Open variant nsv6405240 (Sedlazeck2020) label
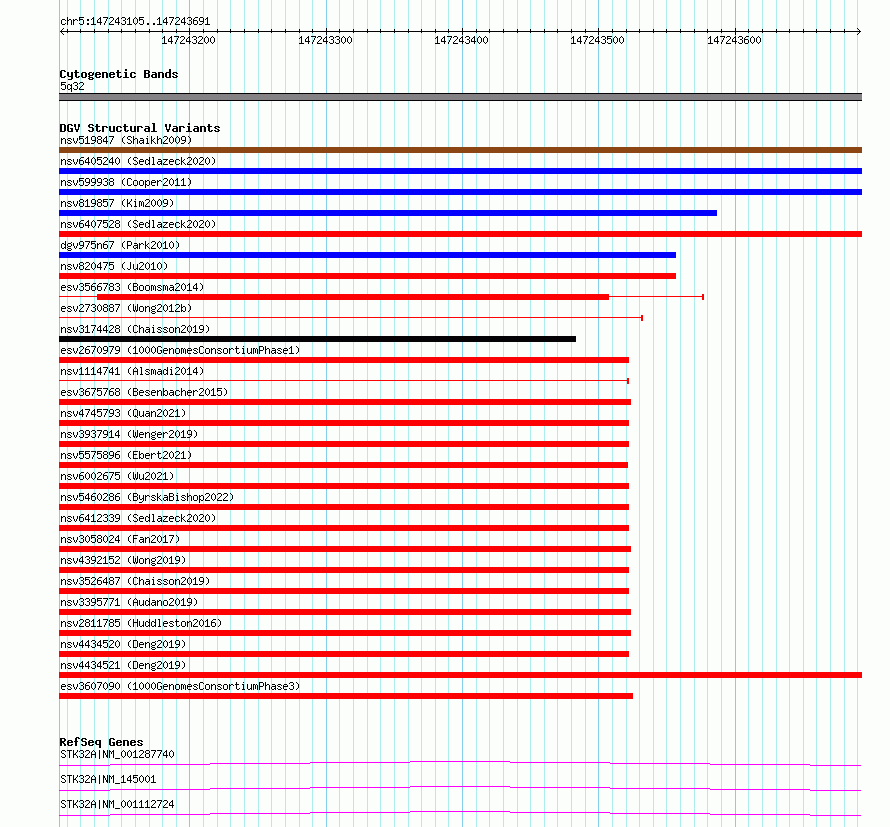 tap(138, 161)
